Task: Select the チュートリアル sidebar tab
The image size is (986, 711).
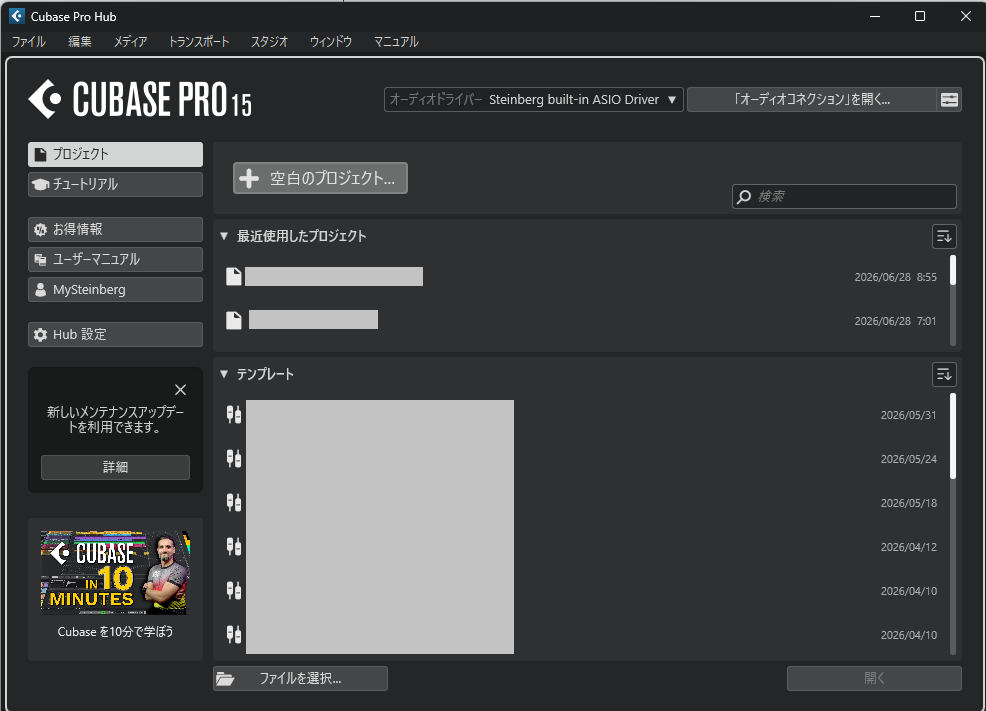Action: pos(115,184)
